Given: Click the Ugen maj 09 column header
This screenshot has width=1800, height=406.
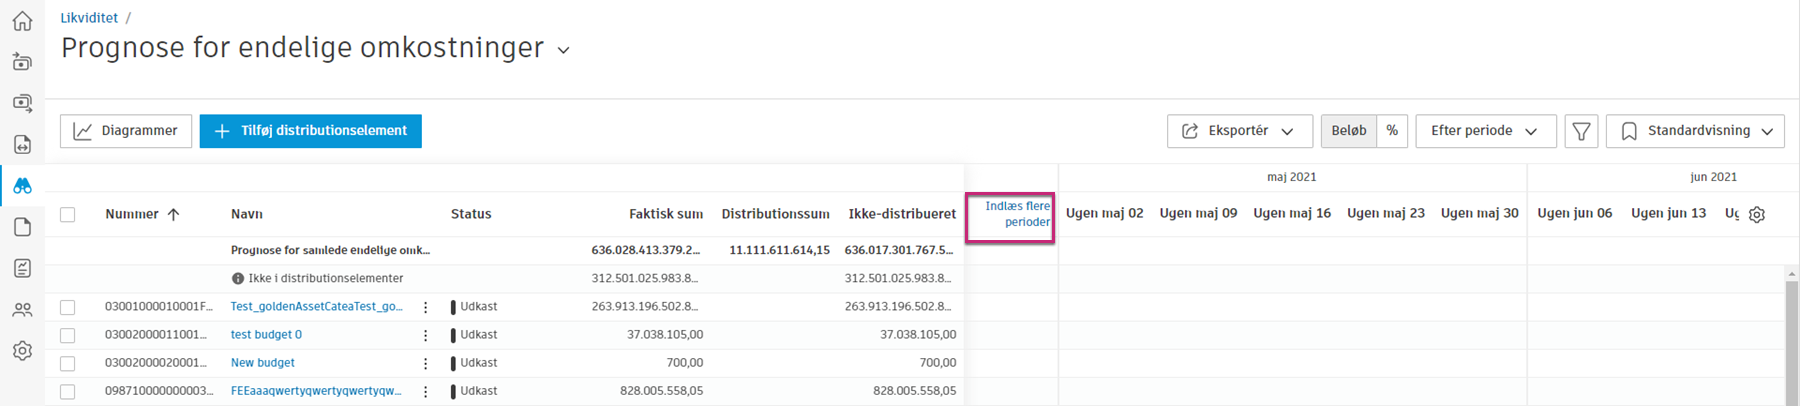Looking at the screenshot, I should pos(1198,213).
